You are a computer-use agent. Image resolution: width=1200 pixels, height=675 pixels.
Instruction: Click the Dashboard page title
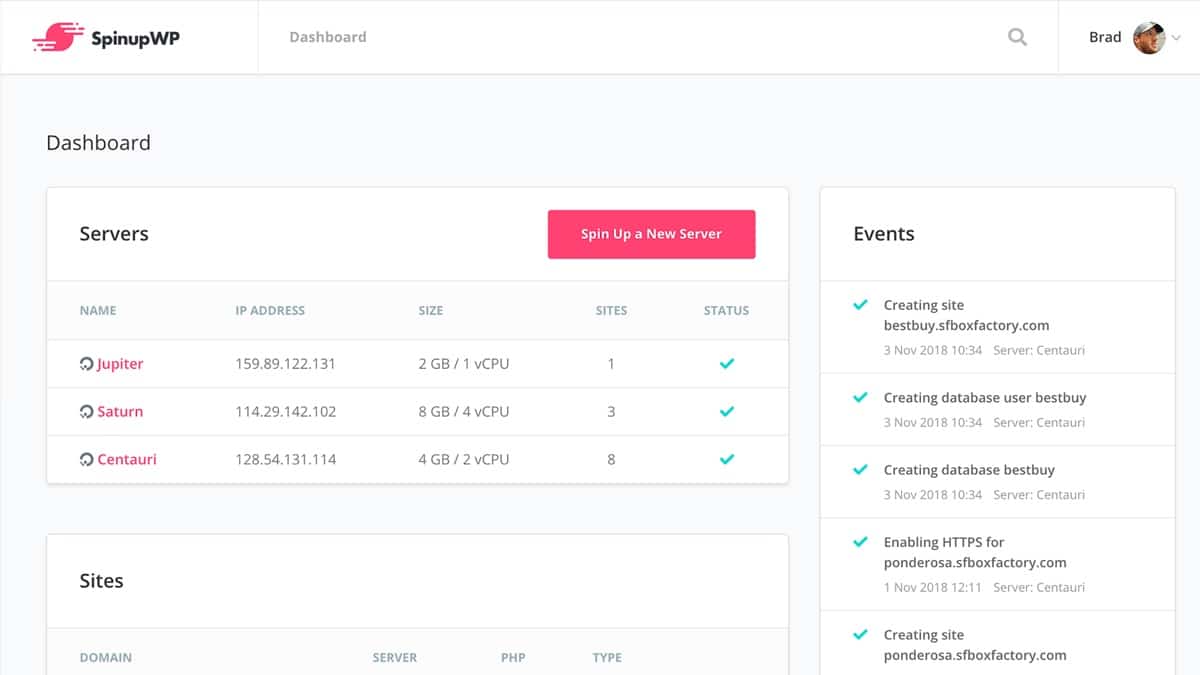pos(98,143)
